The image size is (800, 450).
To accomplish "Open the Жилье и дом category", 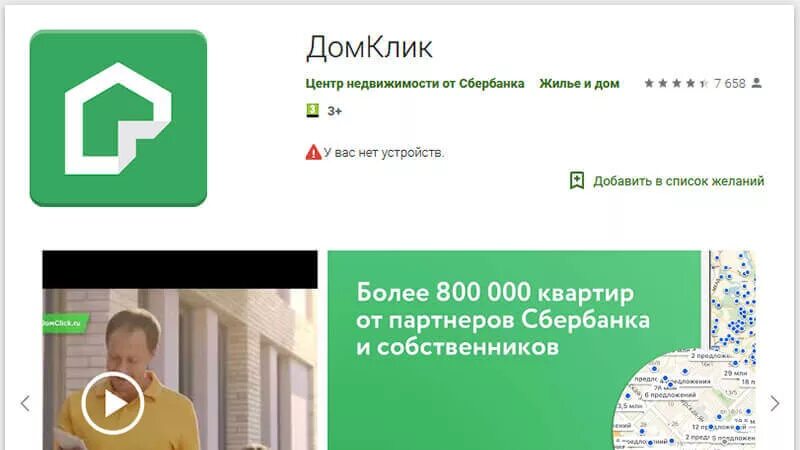I will point(579,84).
